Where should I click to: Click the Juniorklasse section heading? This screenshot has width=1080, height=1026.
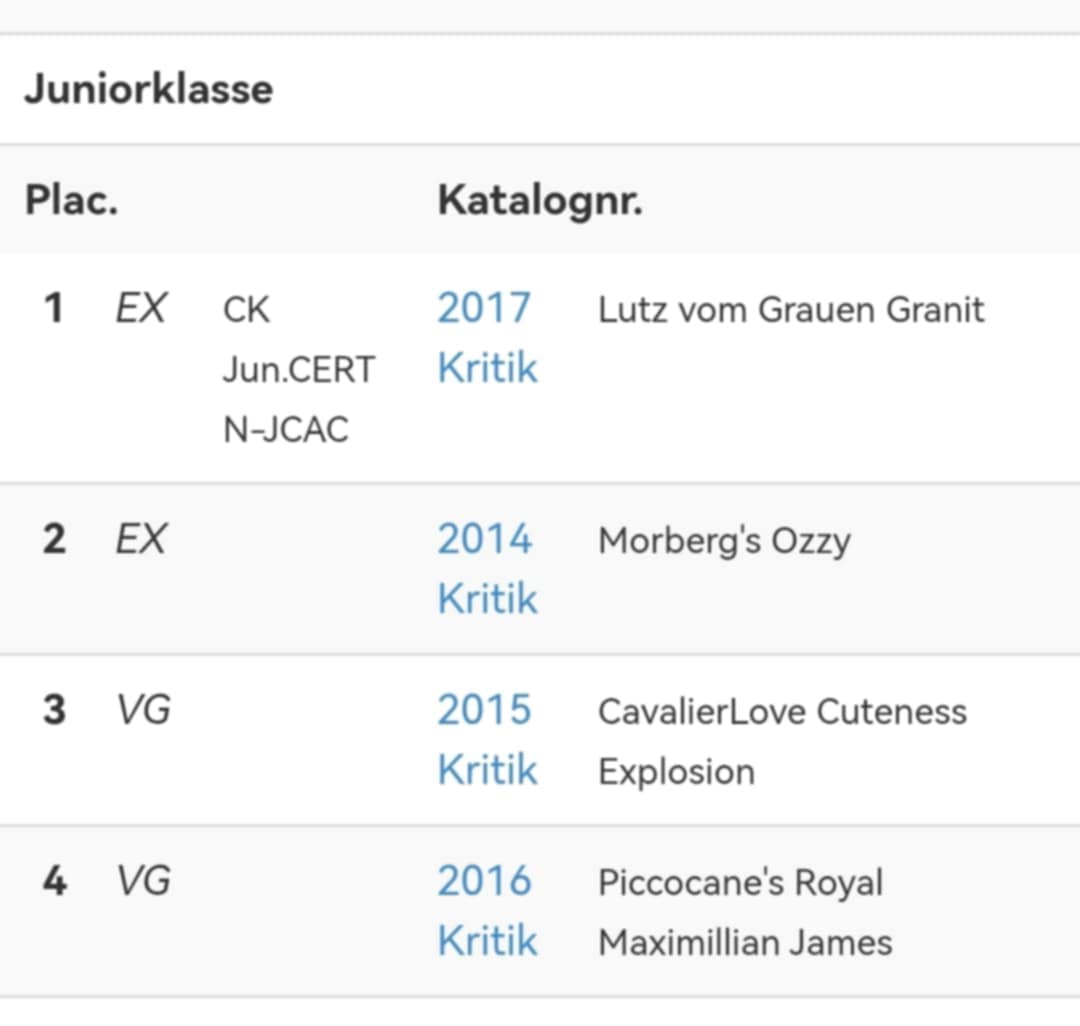[148, 89]
